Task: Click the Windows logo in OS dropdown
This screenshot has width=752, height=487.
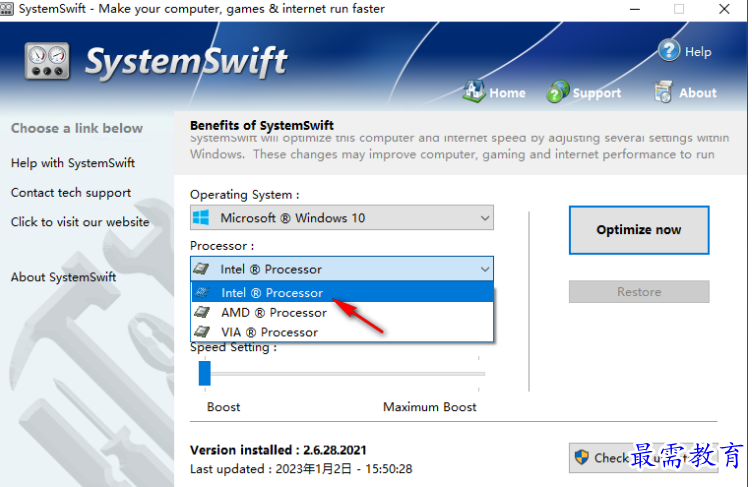Action: (x=201, y=218)
